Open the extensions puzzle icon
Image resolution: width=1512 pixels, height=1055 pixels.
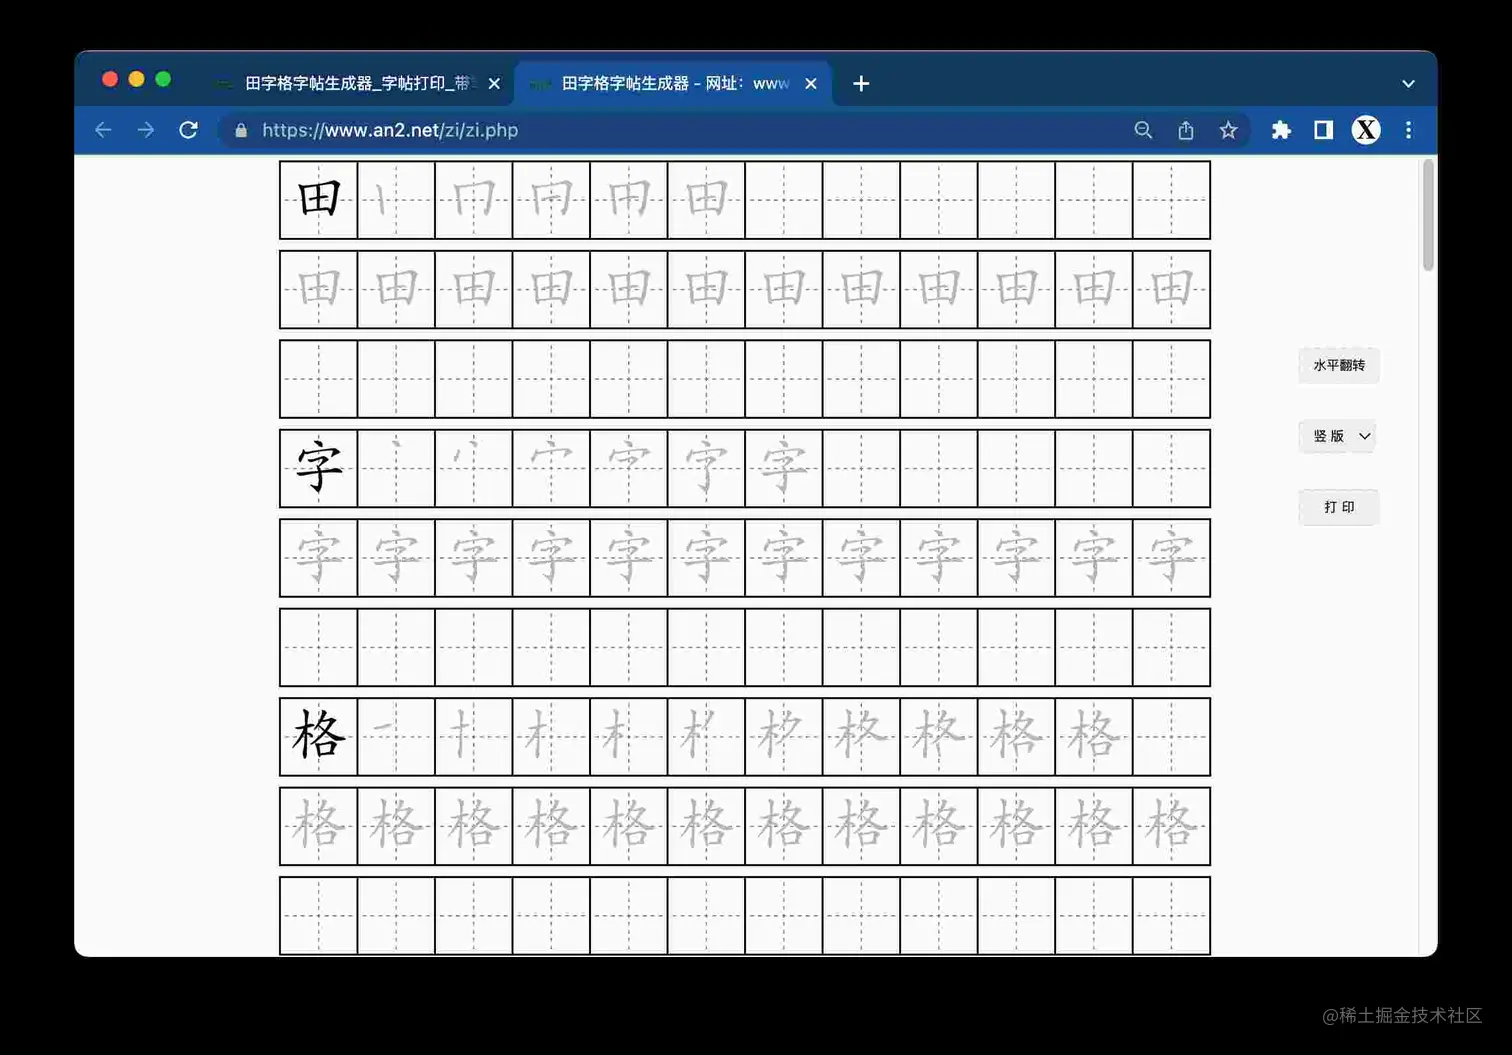(x=1281, y=130)
